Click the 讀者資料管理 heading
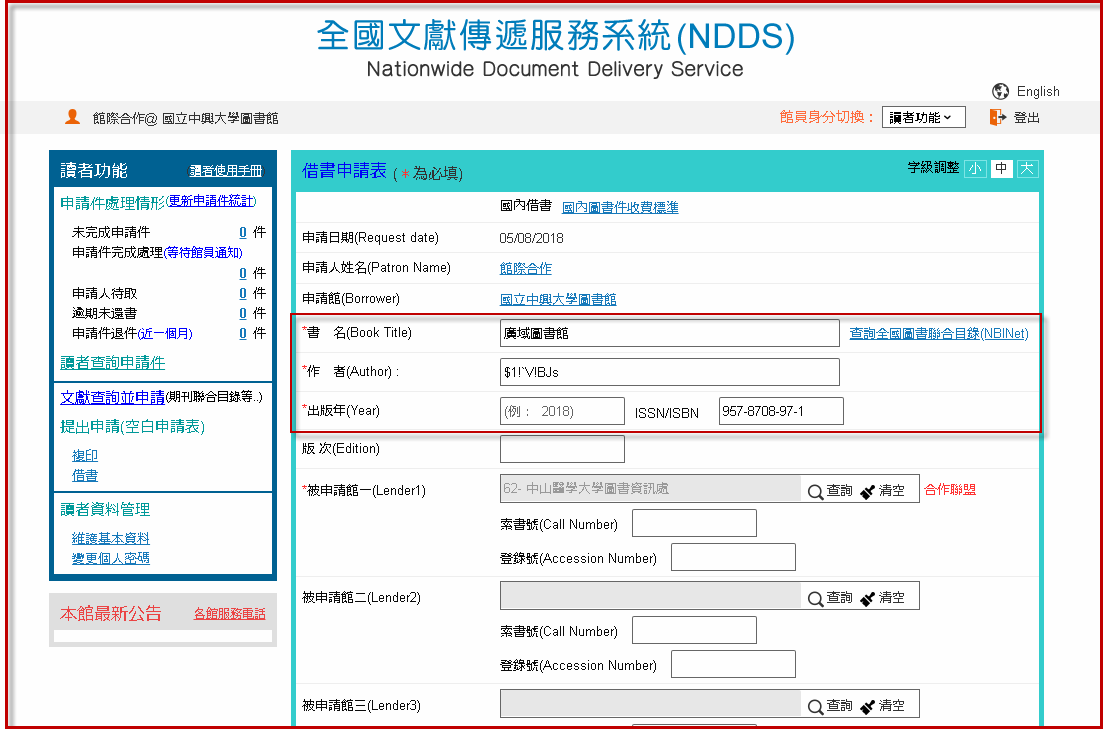 pos(105,509)
